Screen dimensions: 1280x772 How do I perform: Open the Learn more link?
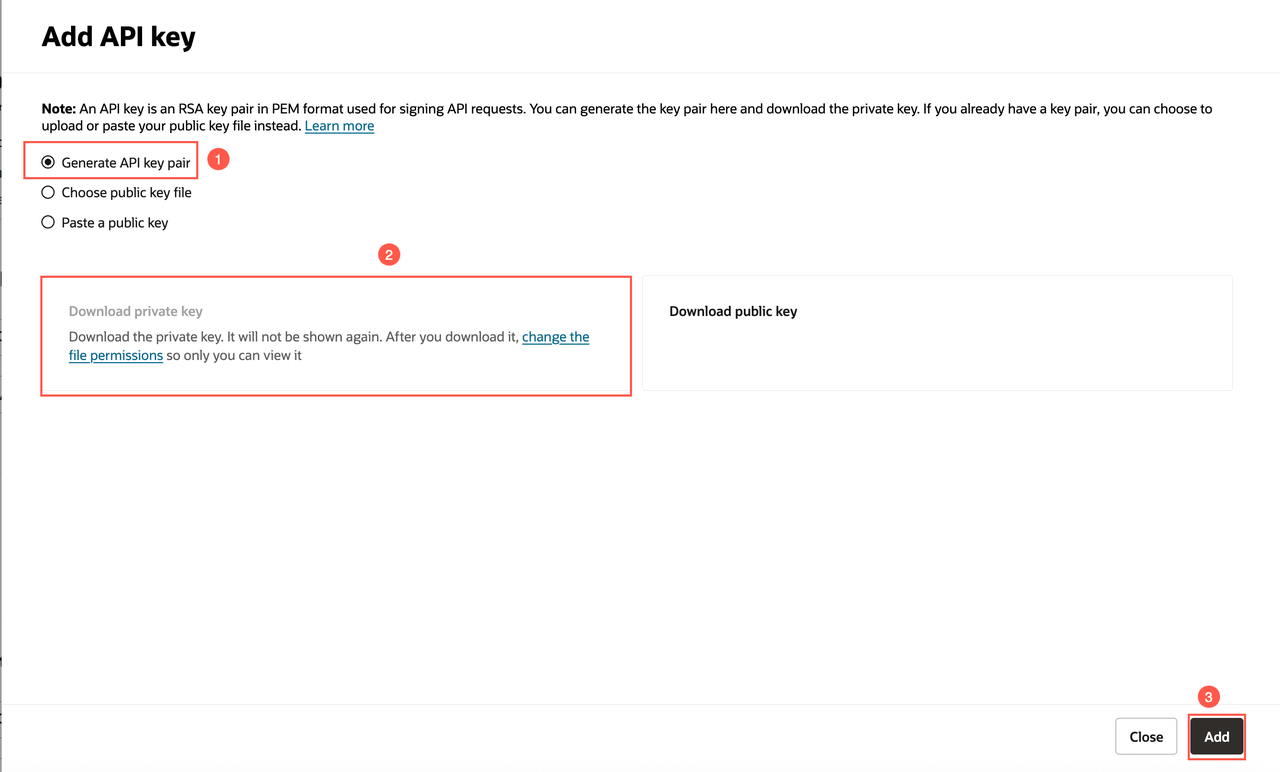point(339,126)
